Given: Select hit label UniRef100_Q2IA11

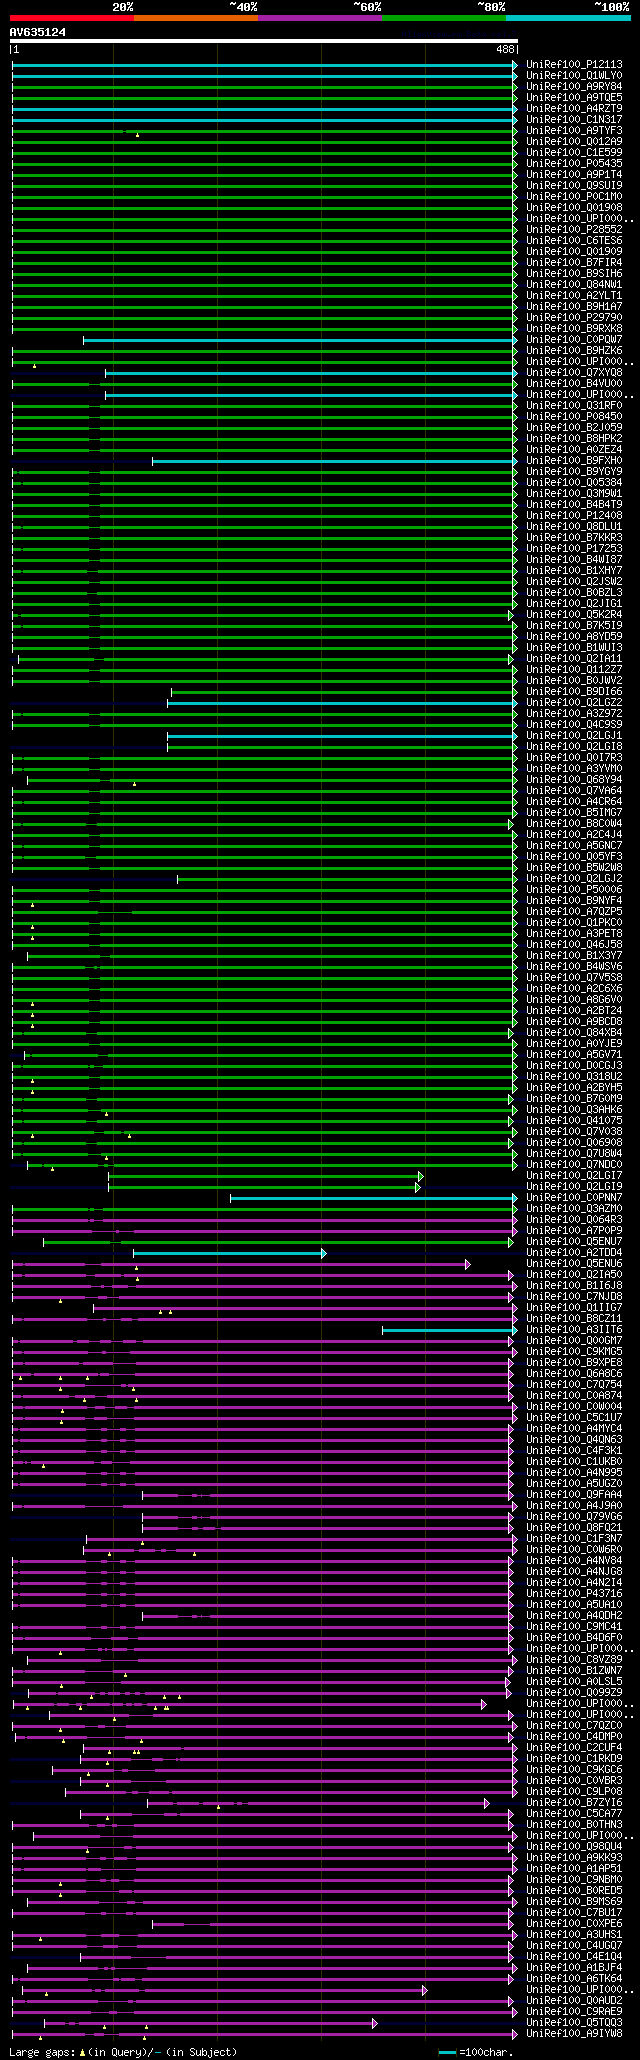Looking at the screenshot, I should pos(574,658).
